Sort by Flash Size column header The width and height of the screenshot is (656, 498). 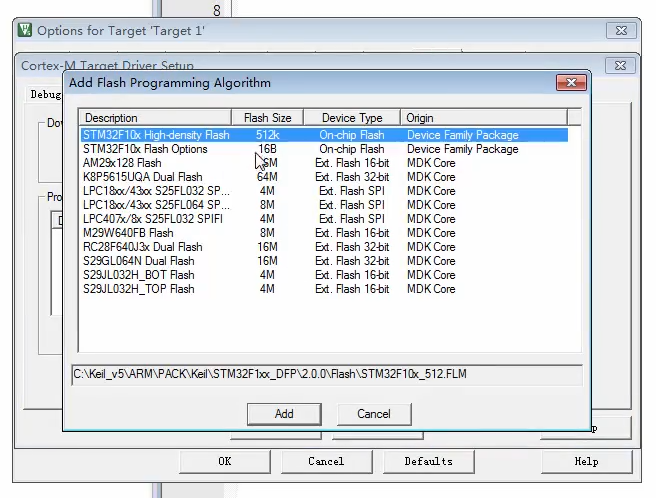click(x=267, y=118)
